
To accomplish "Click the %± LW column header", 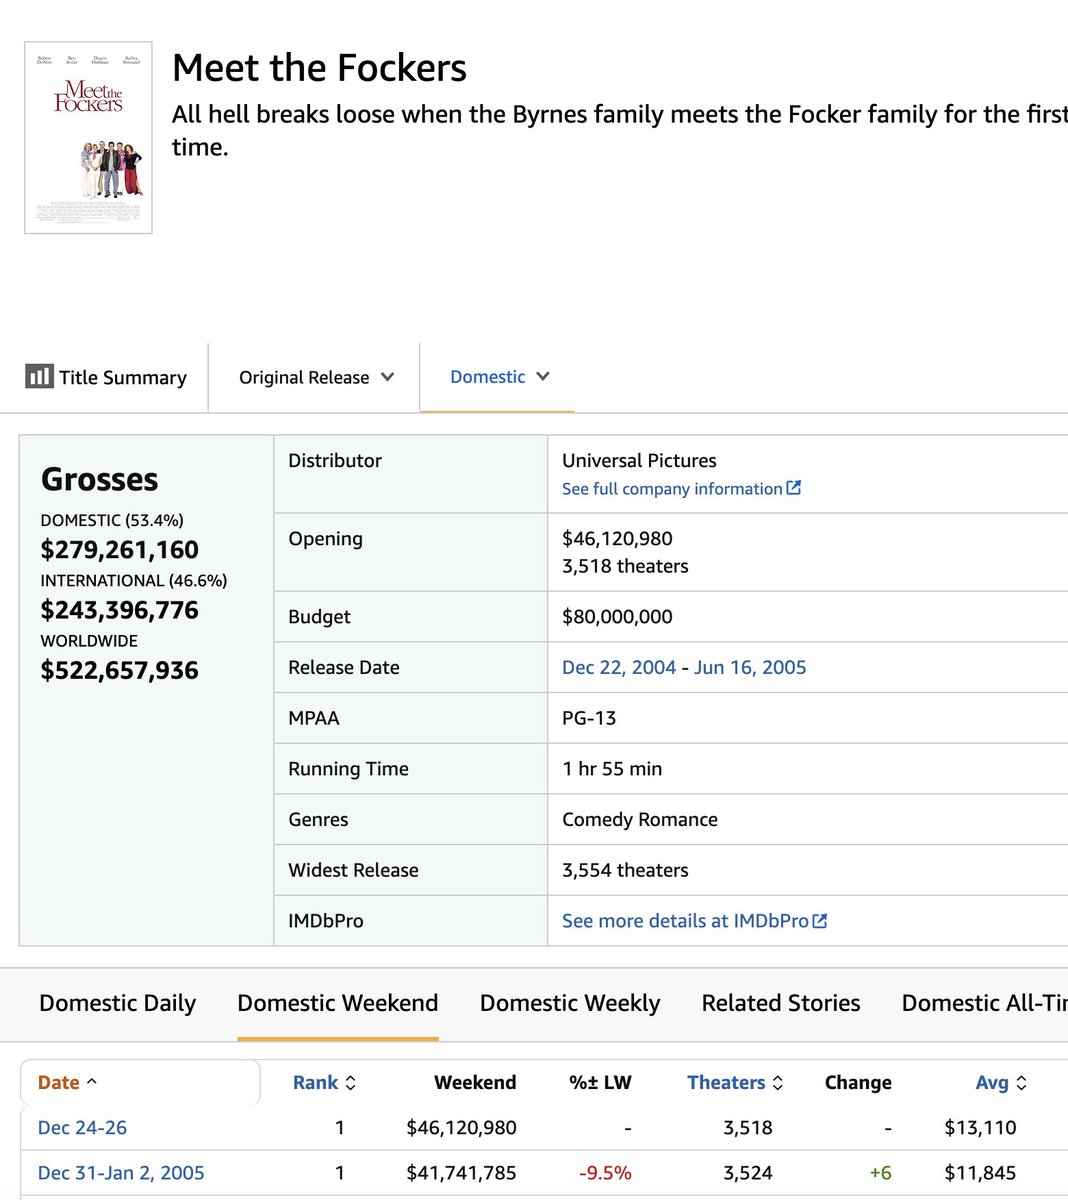I will 600,1082.
